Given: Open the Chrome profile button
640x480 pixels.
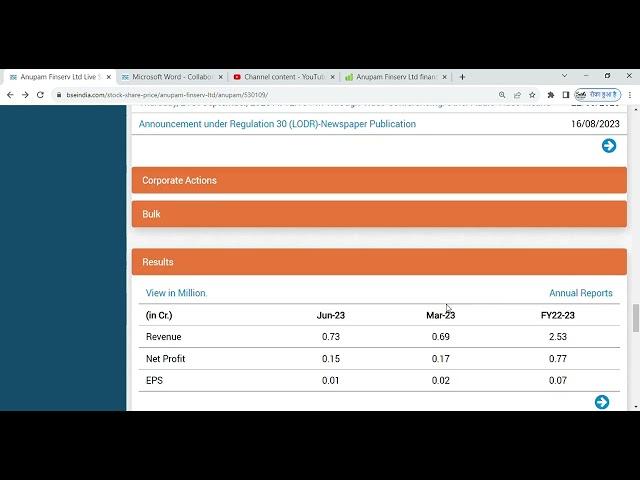Looking at the screenshot, I should coord(598,95).
